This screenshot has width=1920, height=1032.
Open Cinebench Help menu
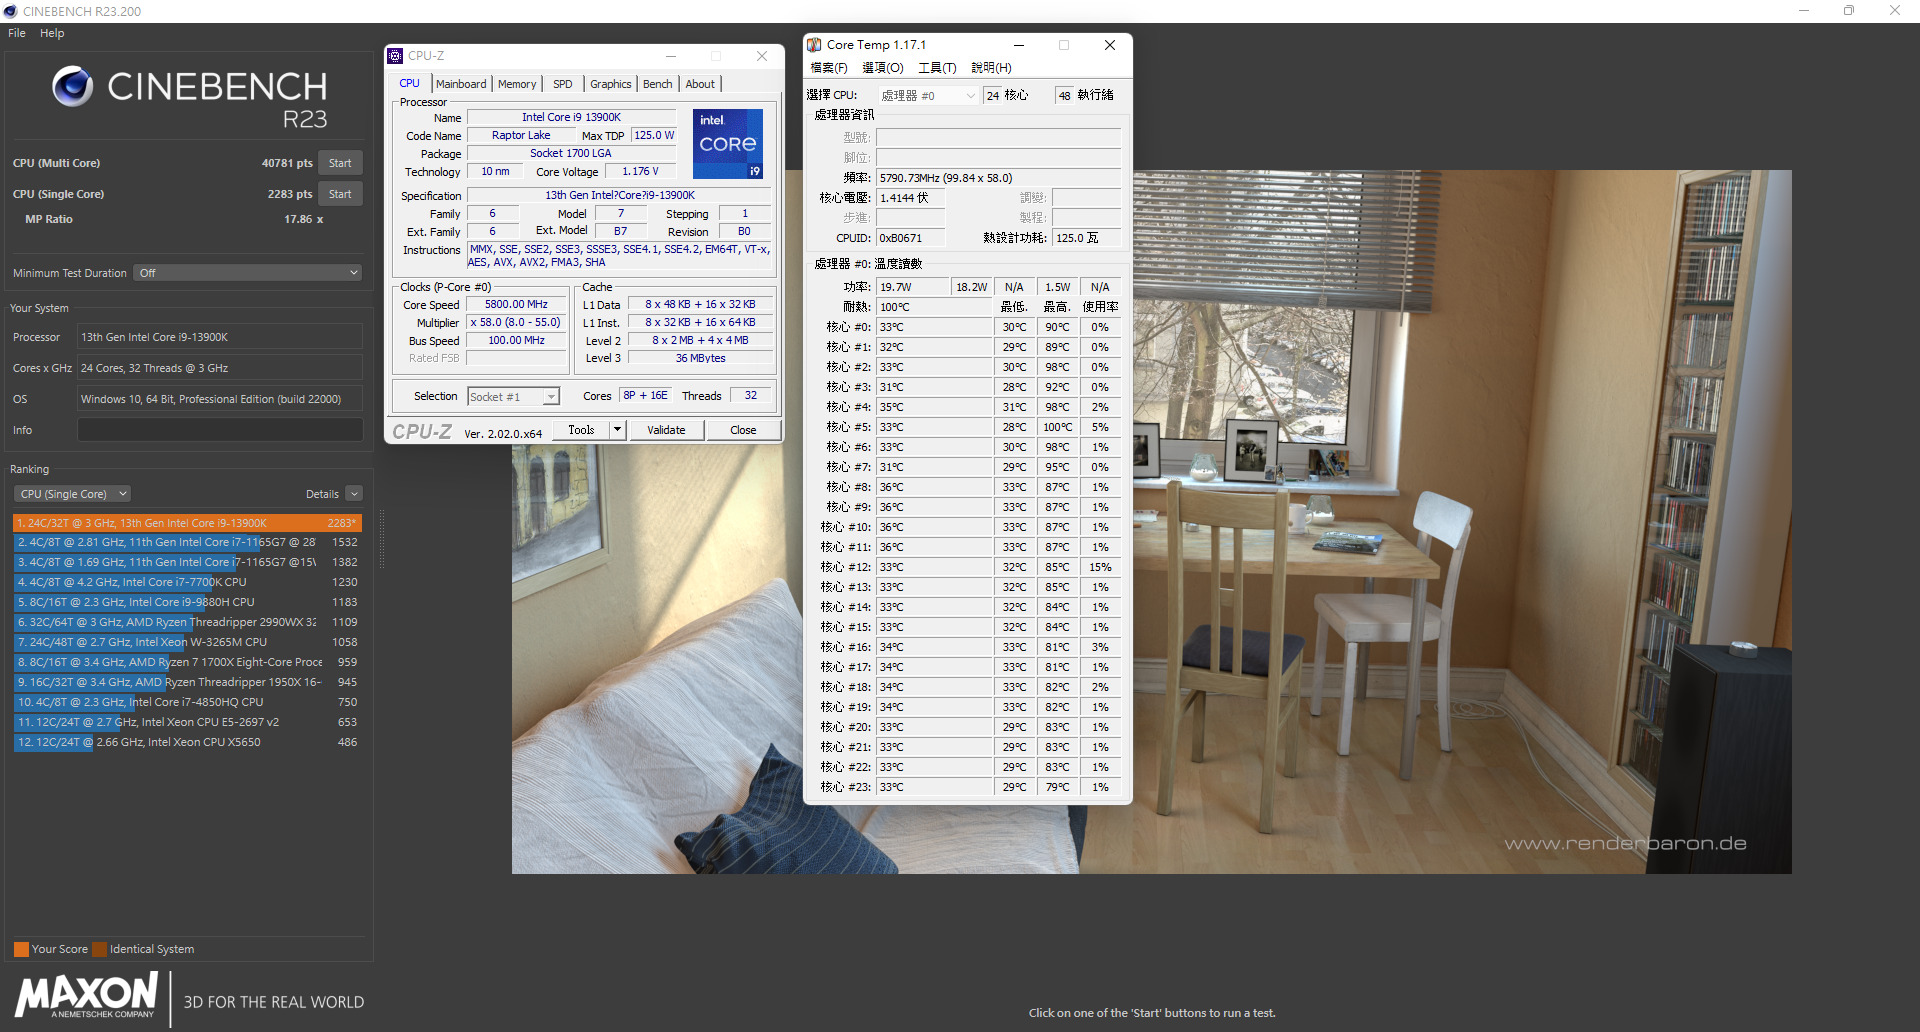52,33
